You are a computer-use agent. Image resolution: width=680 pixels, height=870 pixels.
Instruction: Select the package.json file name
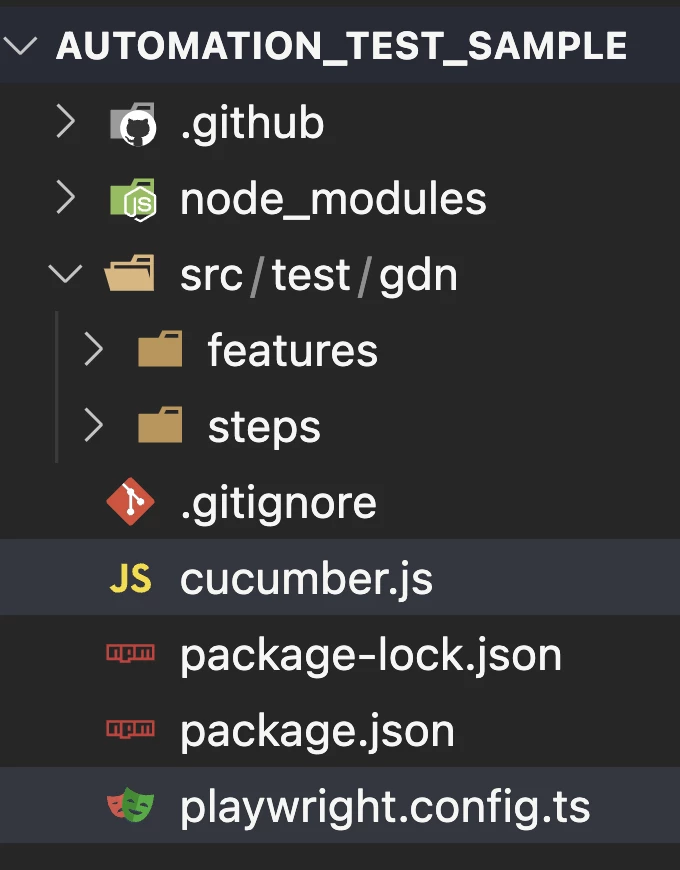click(x=317, y=732)
